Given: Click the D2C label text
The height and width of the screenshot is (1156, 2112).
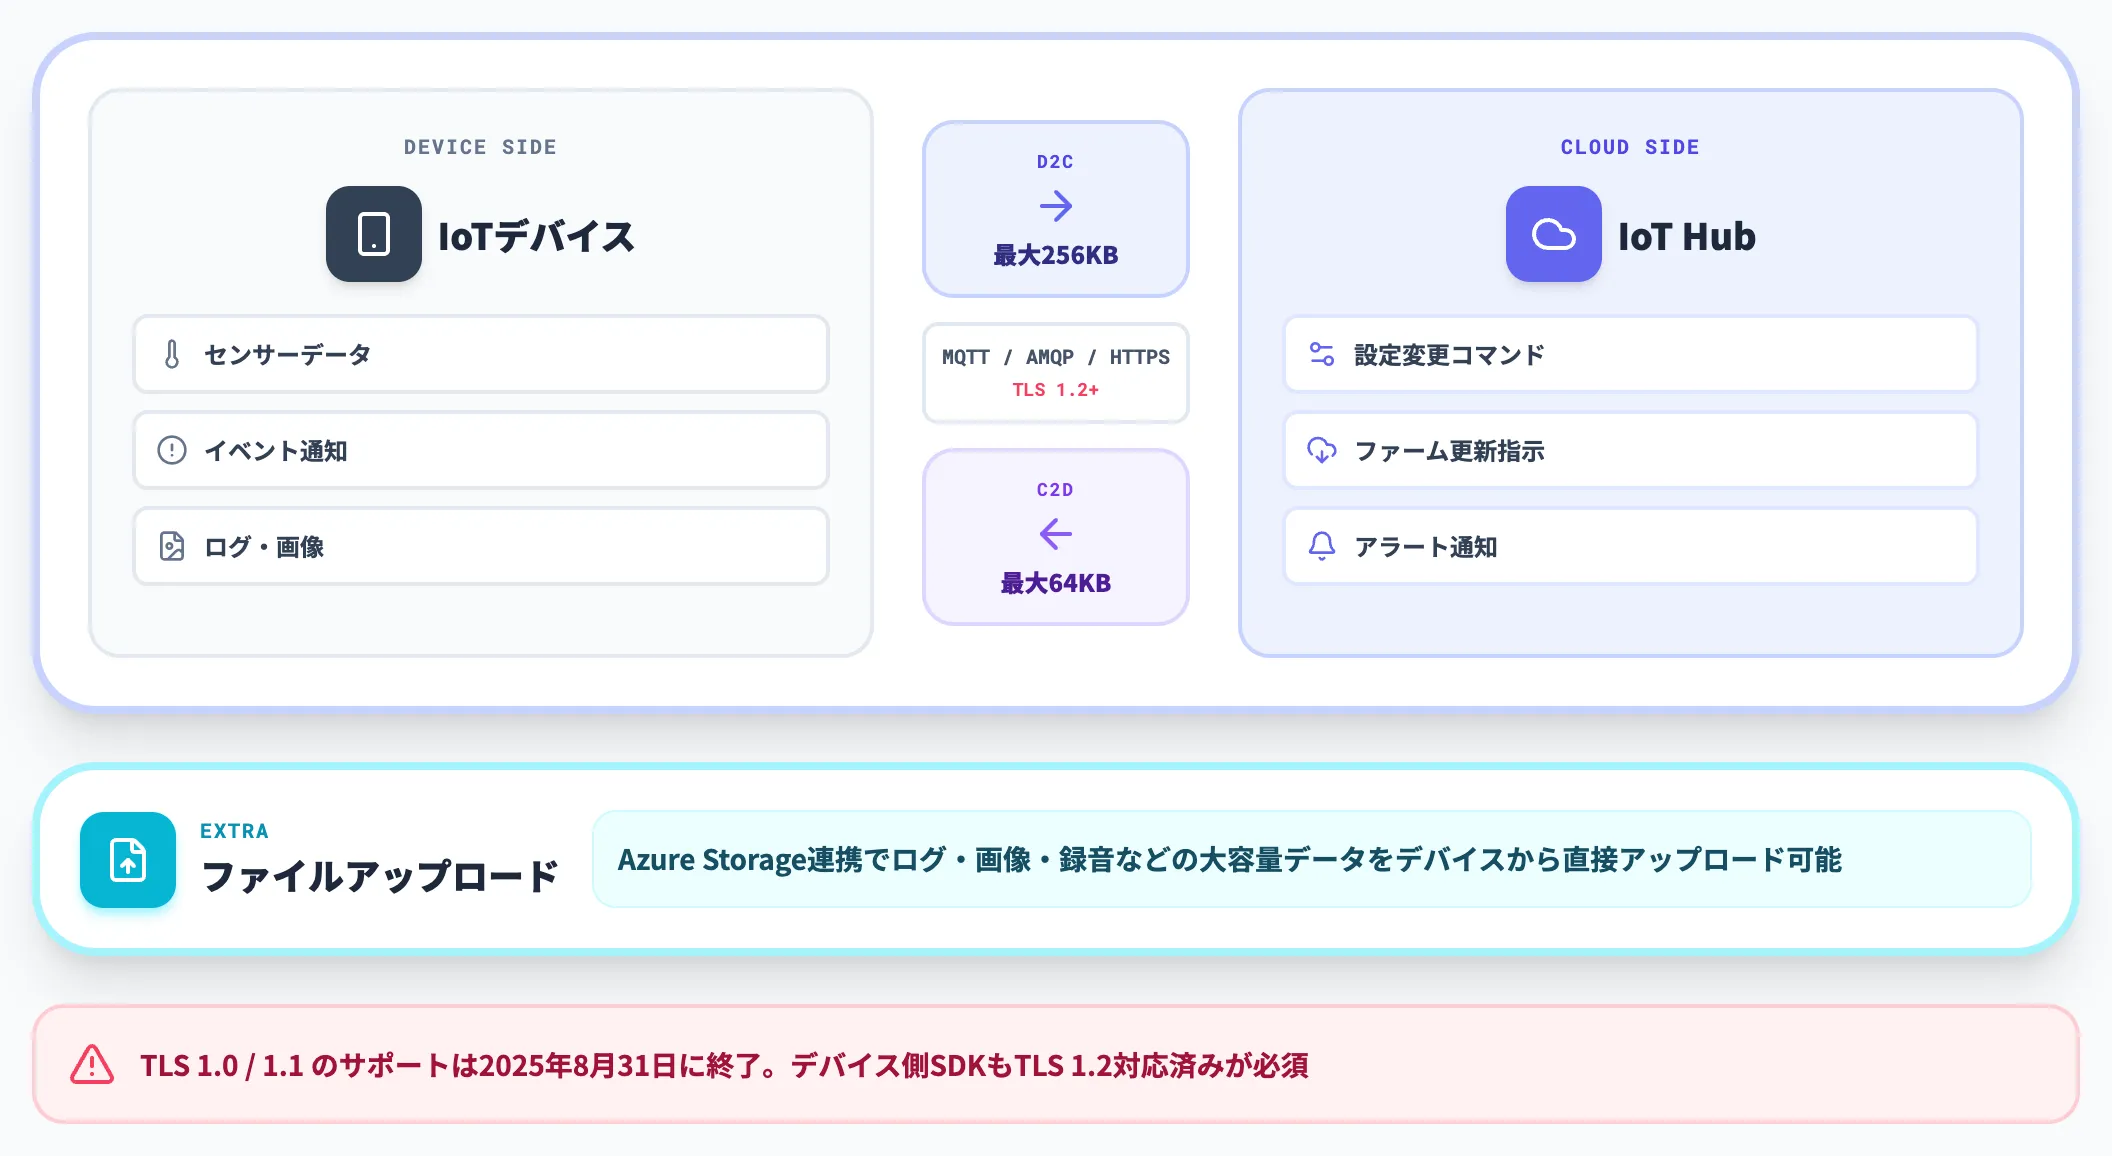Looking at the screenshot, I should point(1056,162).
